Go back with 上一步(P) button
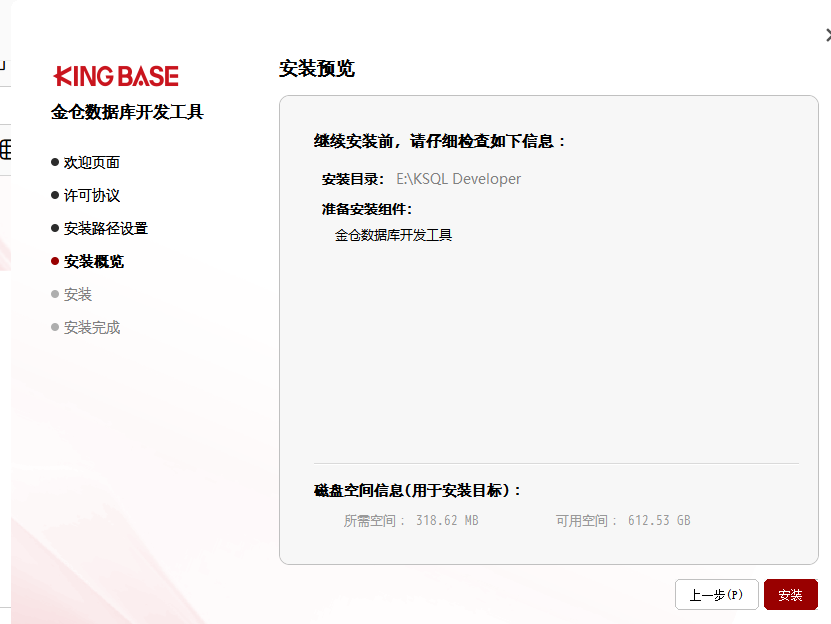The height and width of the screenshot is (624, 831). [x=716, y=595]
